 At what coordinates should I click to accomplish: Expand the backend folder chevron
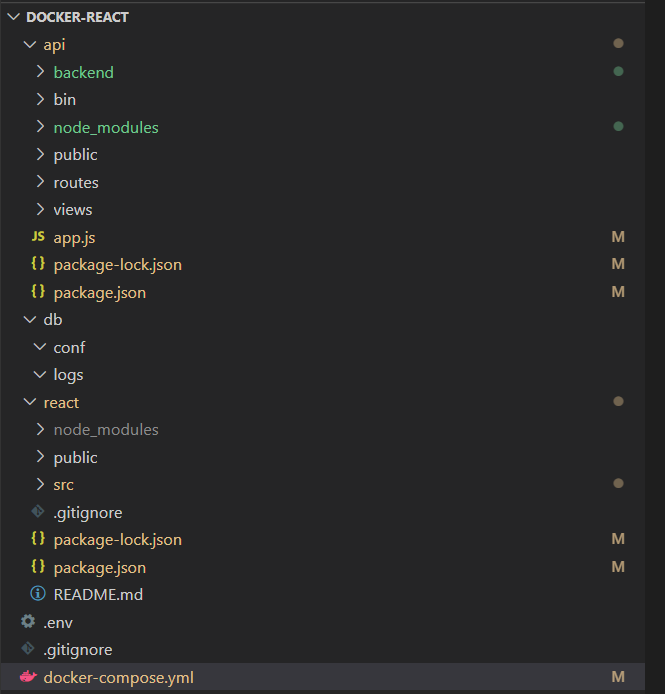pos(39,72)
